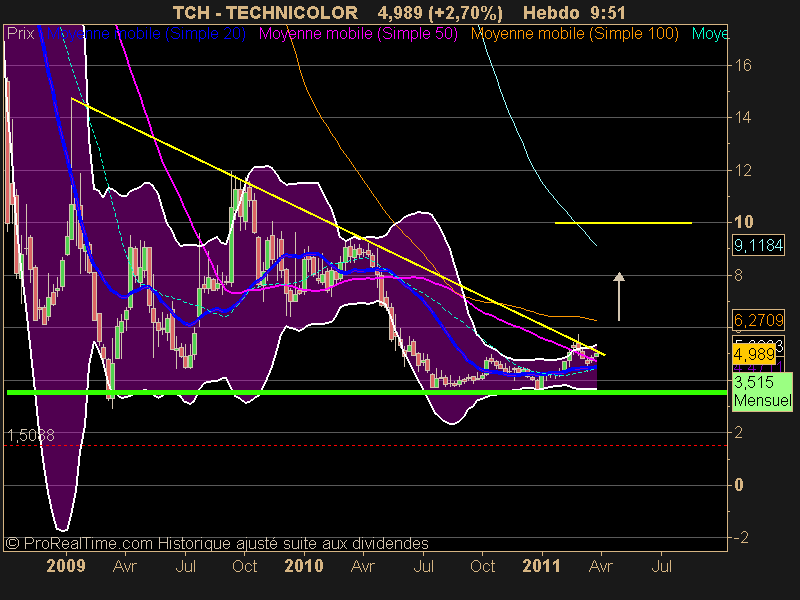Click the 6,2709 orange value tag
The height and width of the screenshot is (600, 800).
[x=758, y=320]
